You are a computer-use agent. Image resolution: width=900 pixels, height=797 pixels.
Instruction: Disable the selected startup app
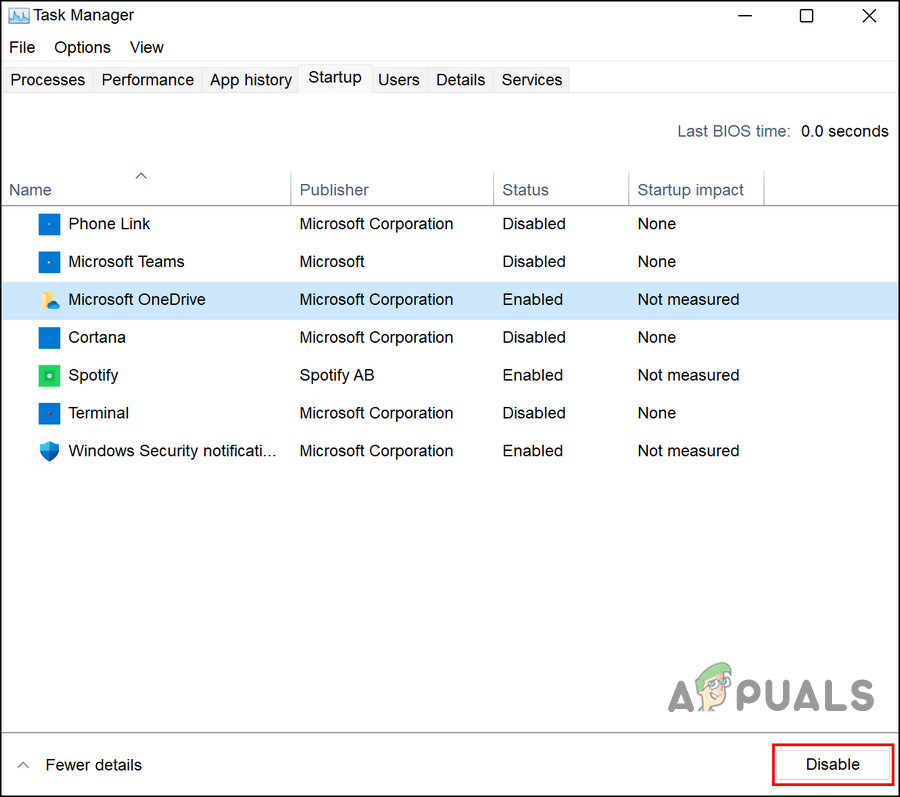click(x=832, y=763)
